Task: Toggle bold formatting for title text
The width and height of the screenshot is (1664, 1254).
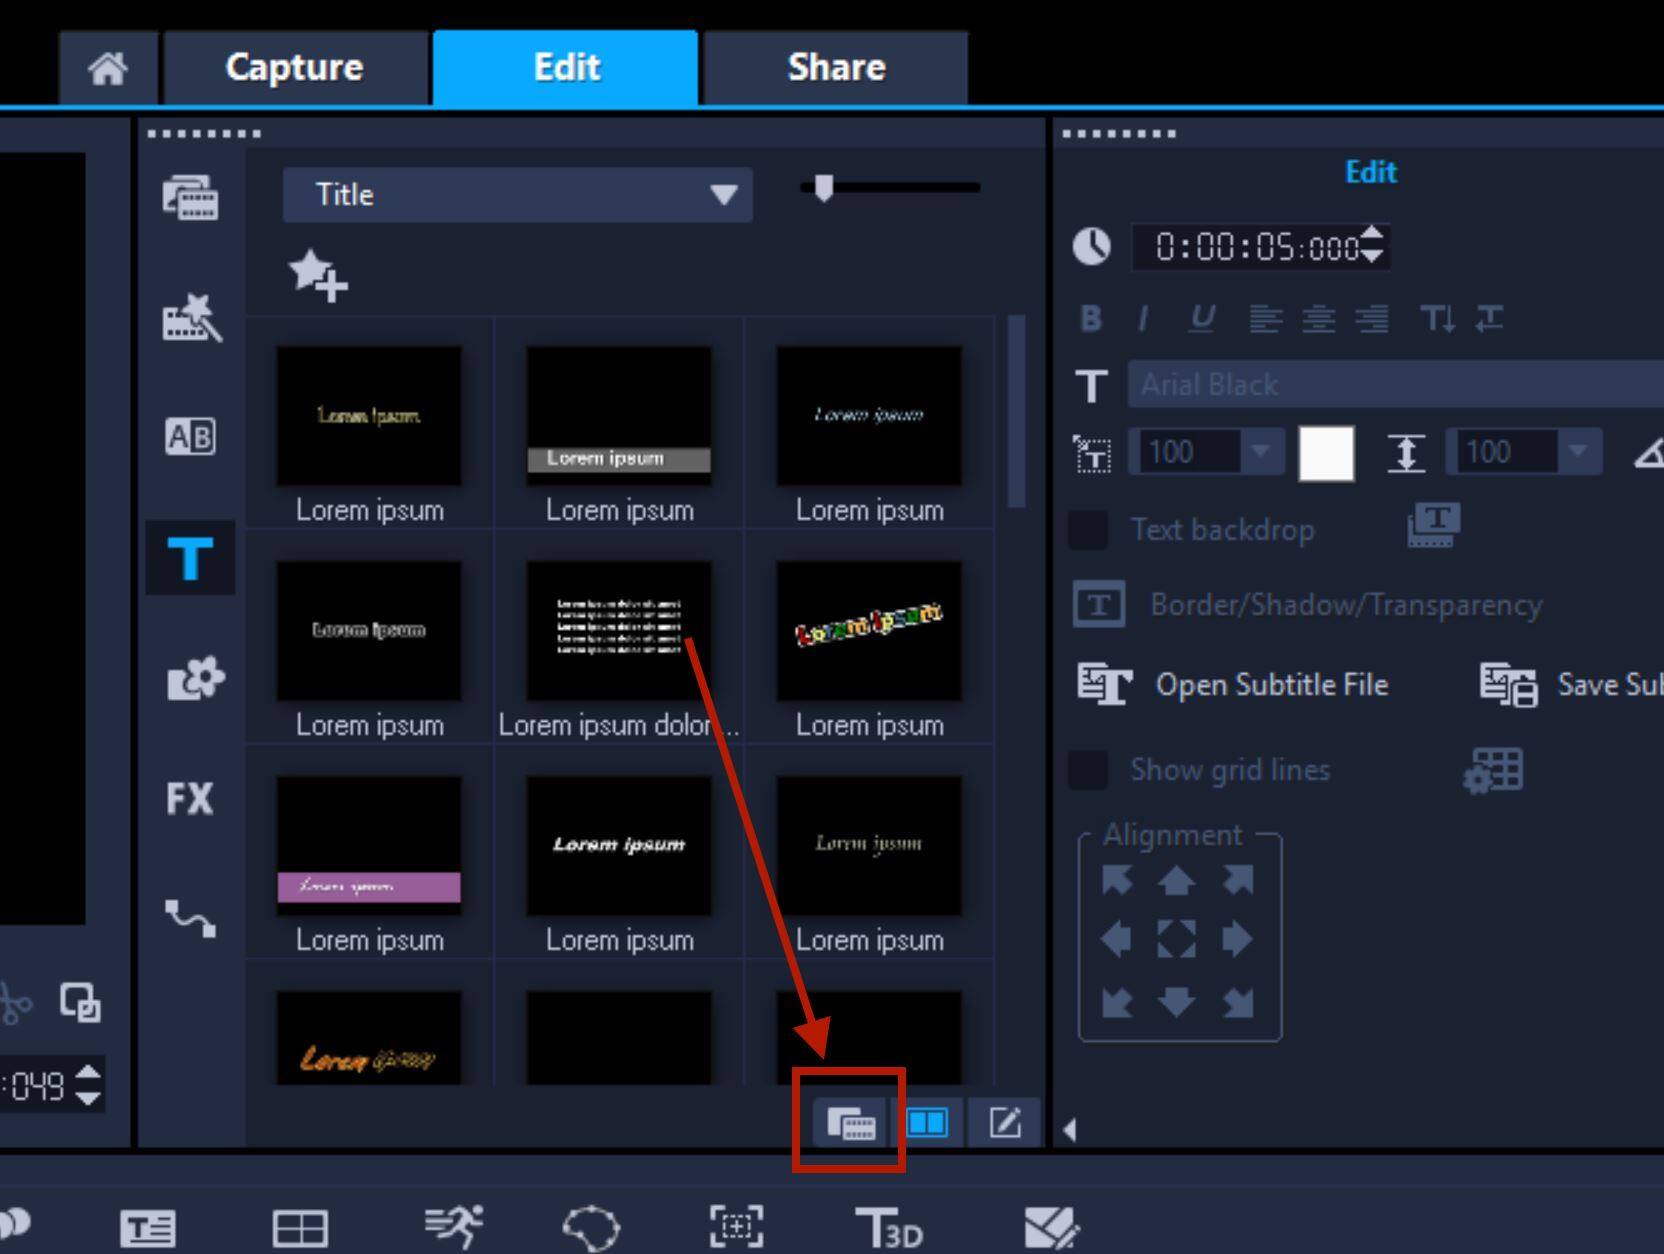Action: point(1089,318)
